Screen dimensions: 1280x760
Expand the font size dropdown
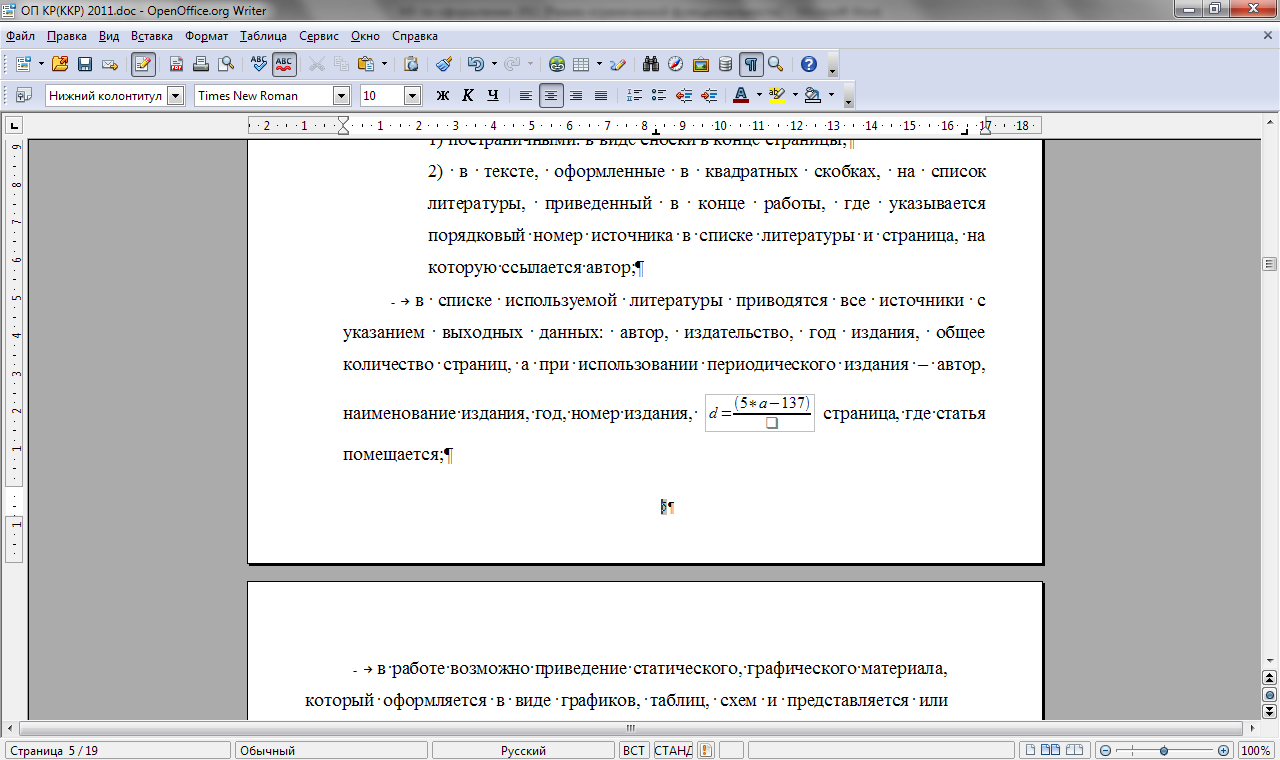coord(412,96)
